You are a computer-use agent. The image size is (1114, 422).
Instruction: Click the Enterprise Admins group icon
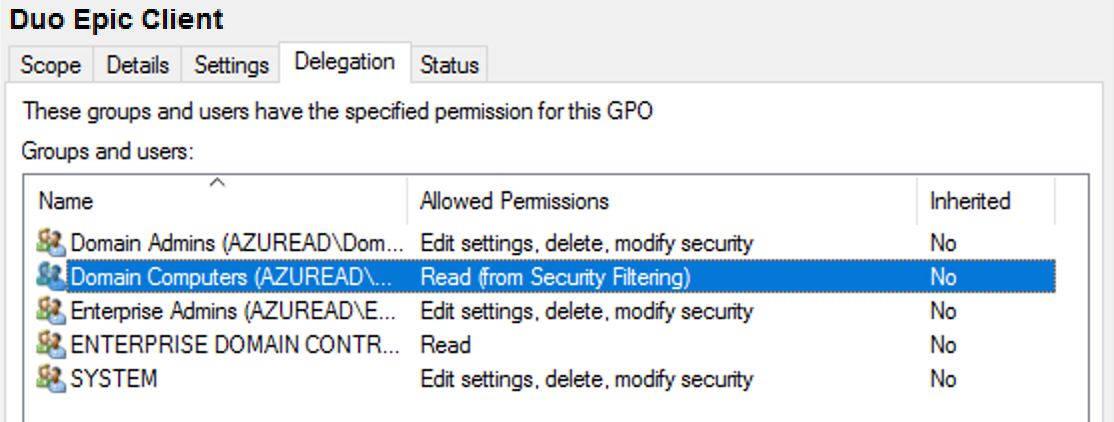click(50, 311)
